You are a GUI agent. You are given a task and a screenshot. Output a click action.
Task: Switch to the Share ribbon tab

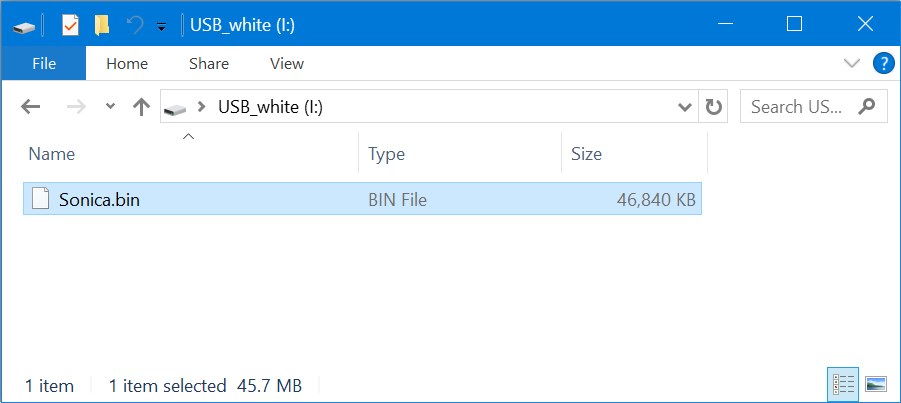[x=209, y=63]
